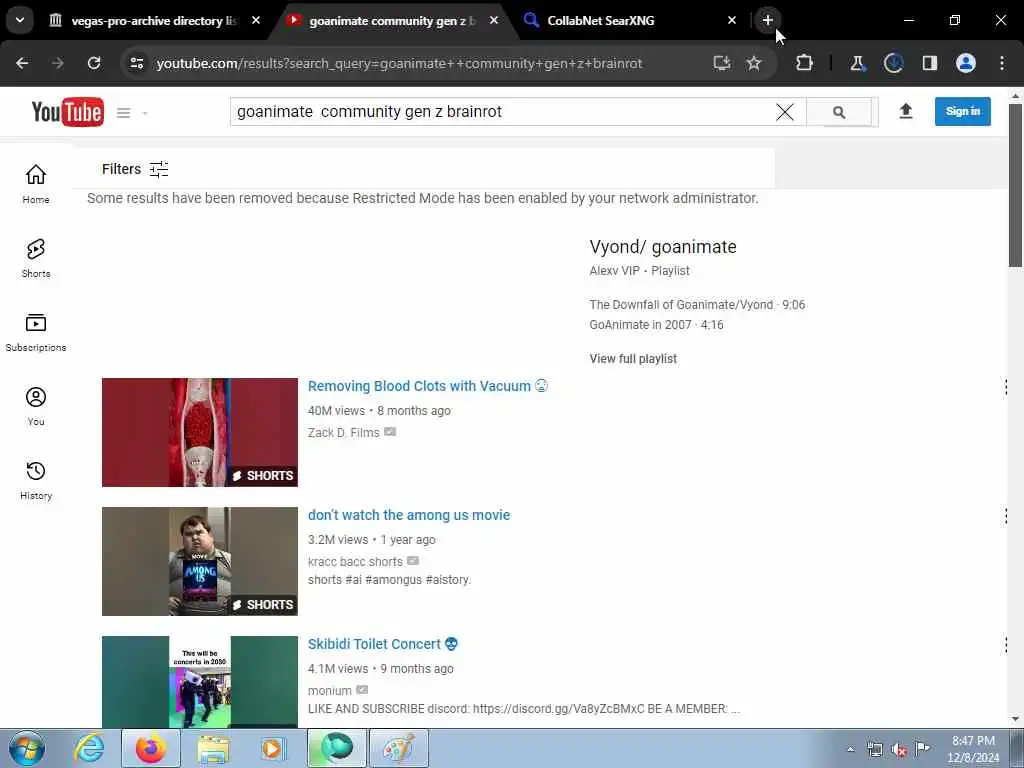Open the search Filters options
Screen dimensions: 1024x768
point(135,169)
